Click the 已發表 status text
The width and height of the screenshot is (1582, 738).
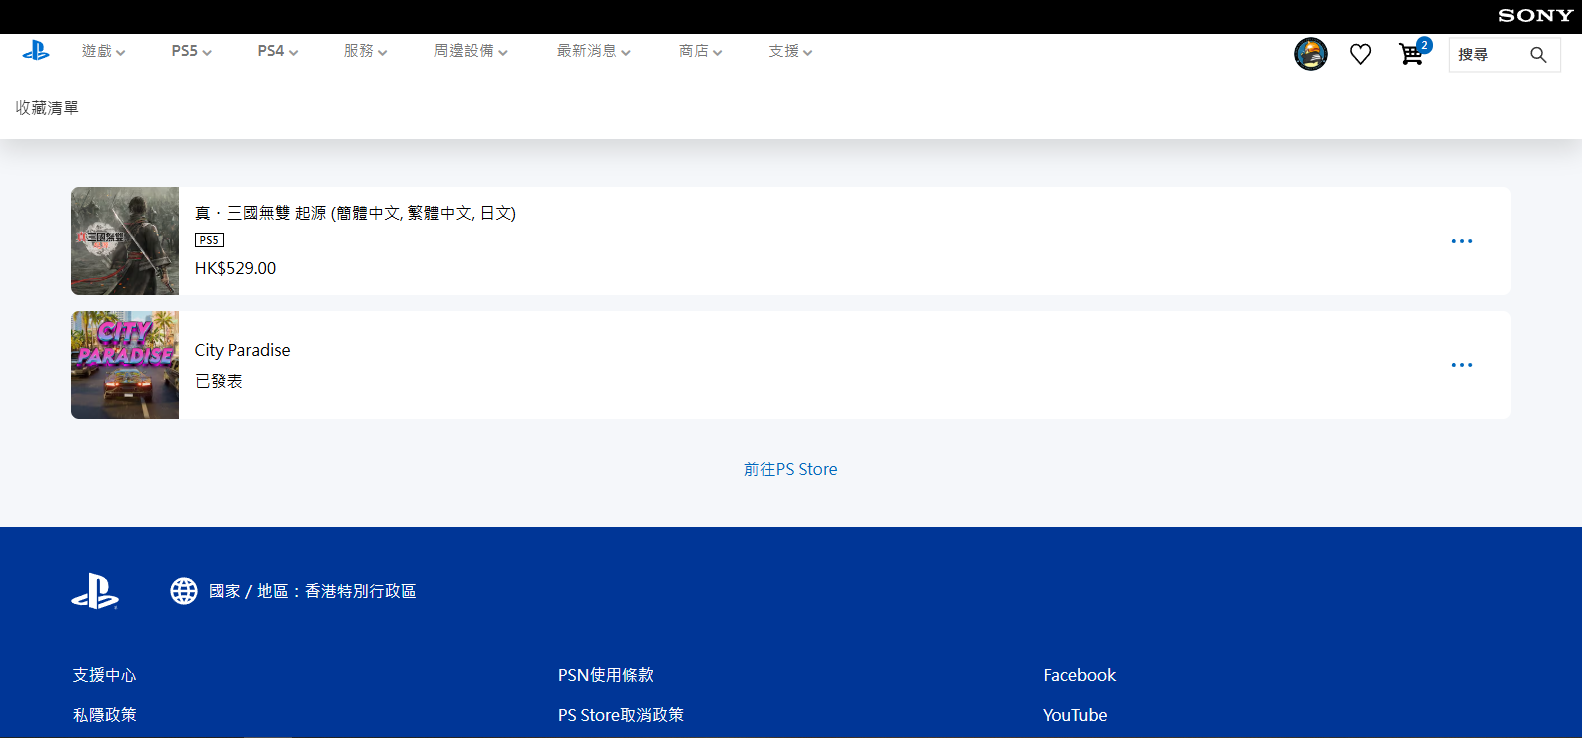218,381
